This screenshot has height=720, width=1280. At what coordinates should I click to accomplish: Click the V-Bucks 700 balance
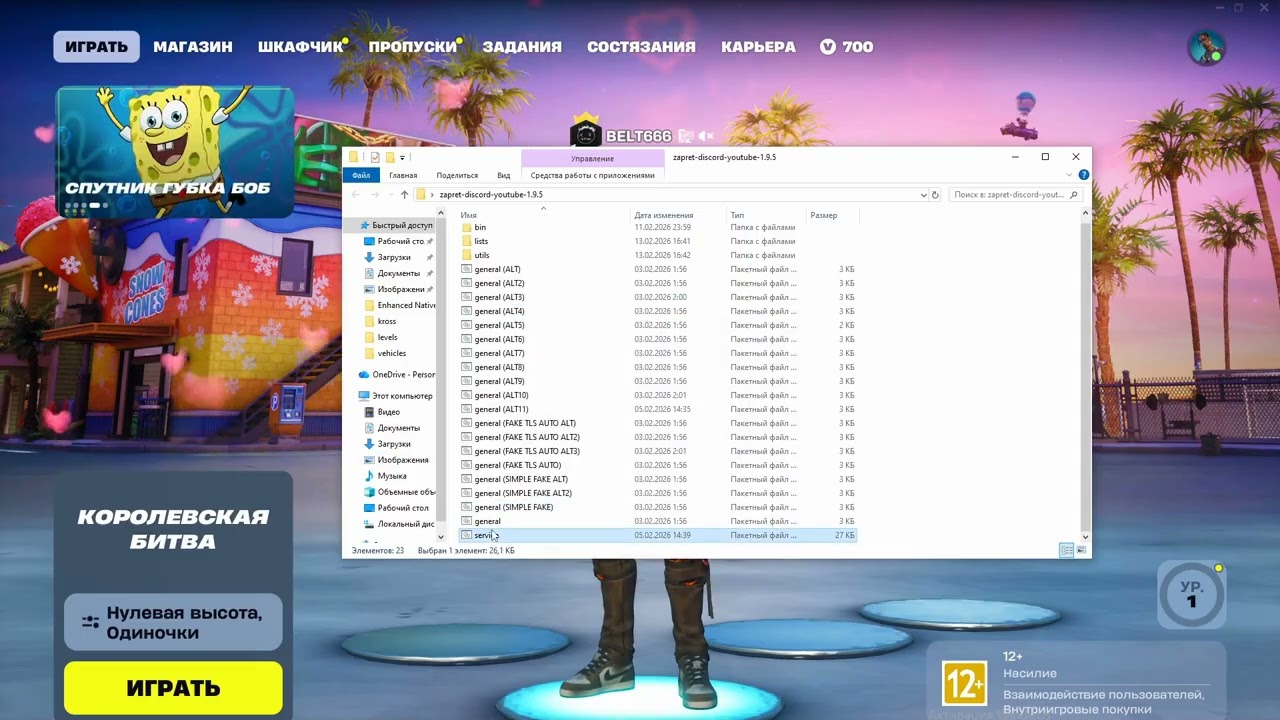click(846, 47)
